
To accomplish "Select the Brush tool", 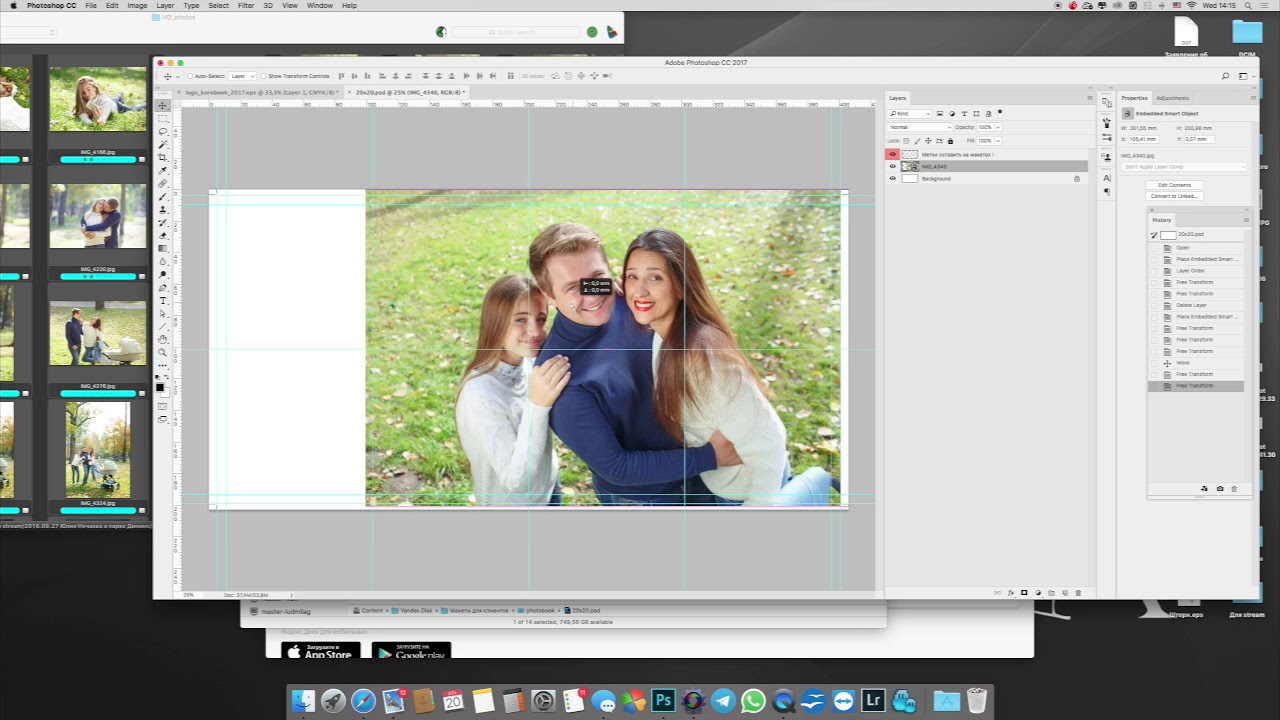I will (163, 197).
